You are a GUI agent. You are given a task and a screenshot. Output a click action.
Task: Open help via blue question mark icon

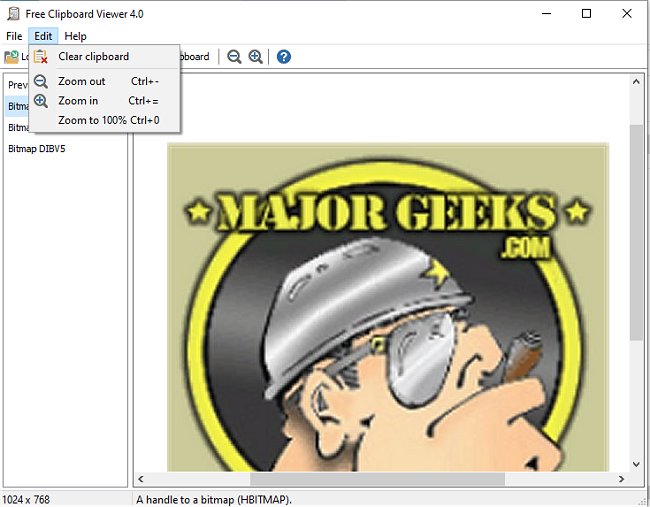pyautogui.click(x=284, y=57)
